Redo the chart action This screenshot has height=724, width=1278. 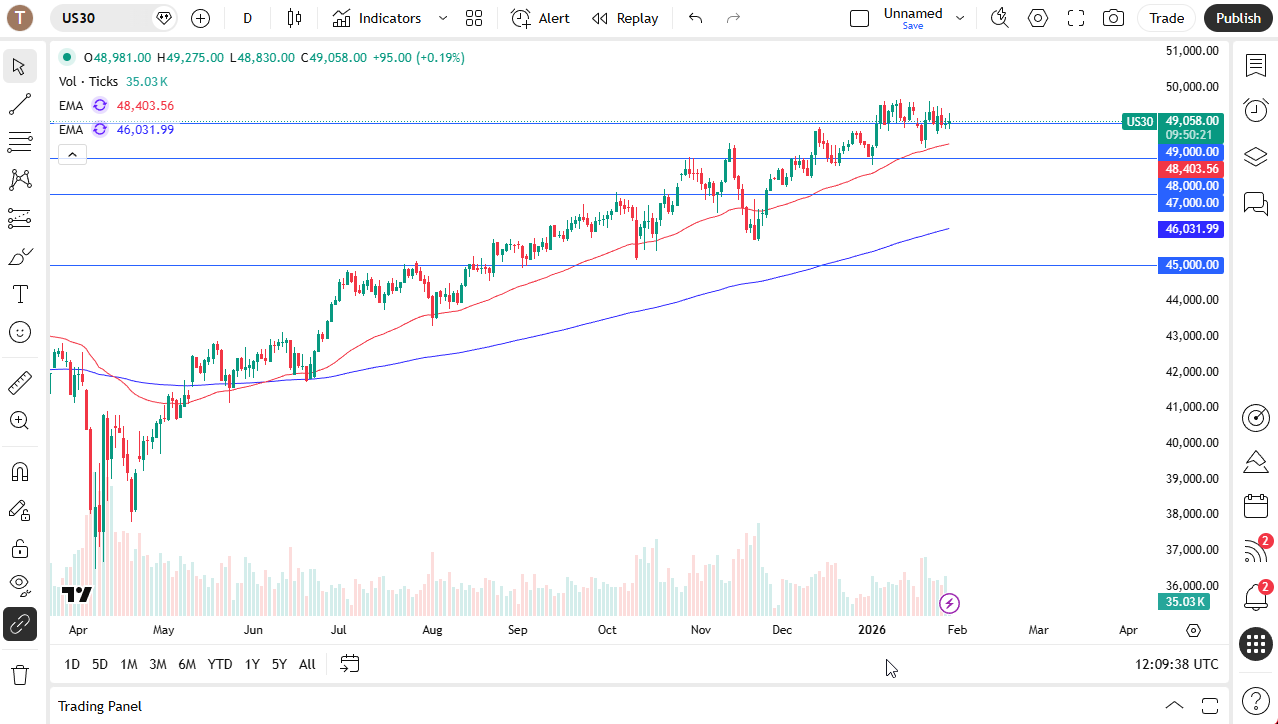[x=734, y=18]
